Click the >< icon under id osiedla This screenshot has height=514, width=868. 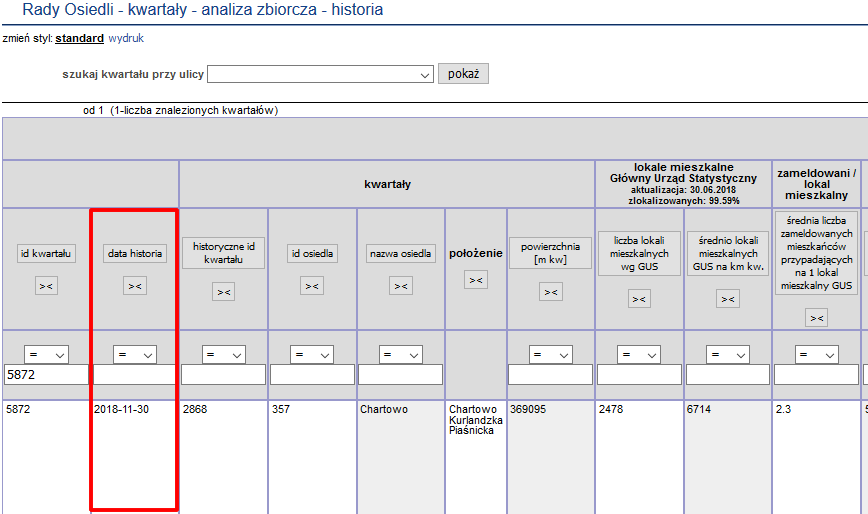point(312,286)
